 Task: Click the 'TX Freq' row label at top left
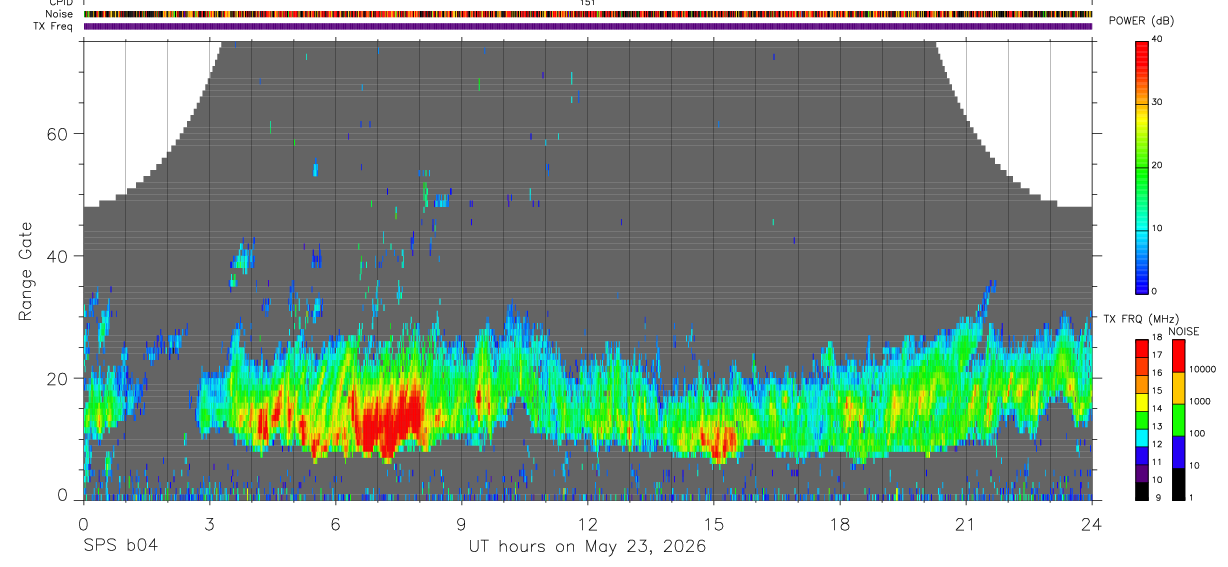click(52, 26)
